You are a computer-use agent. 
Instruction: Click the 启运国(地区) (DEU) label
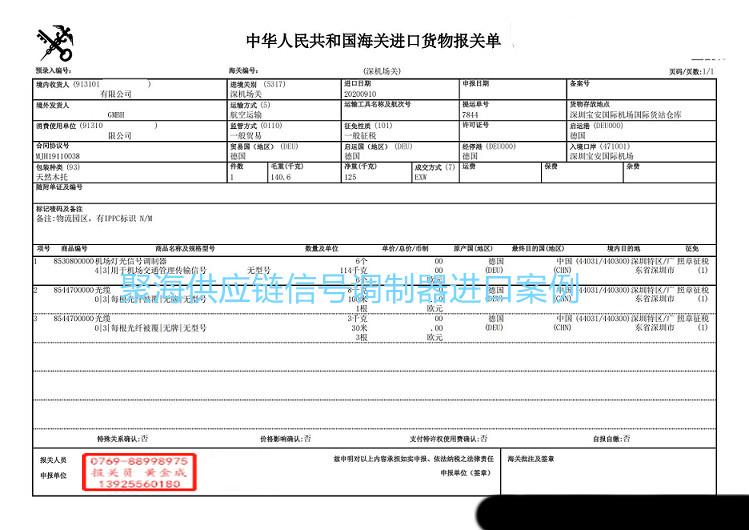click(378, 147)
